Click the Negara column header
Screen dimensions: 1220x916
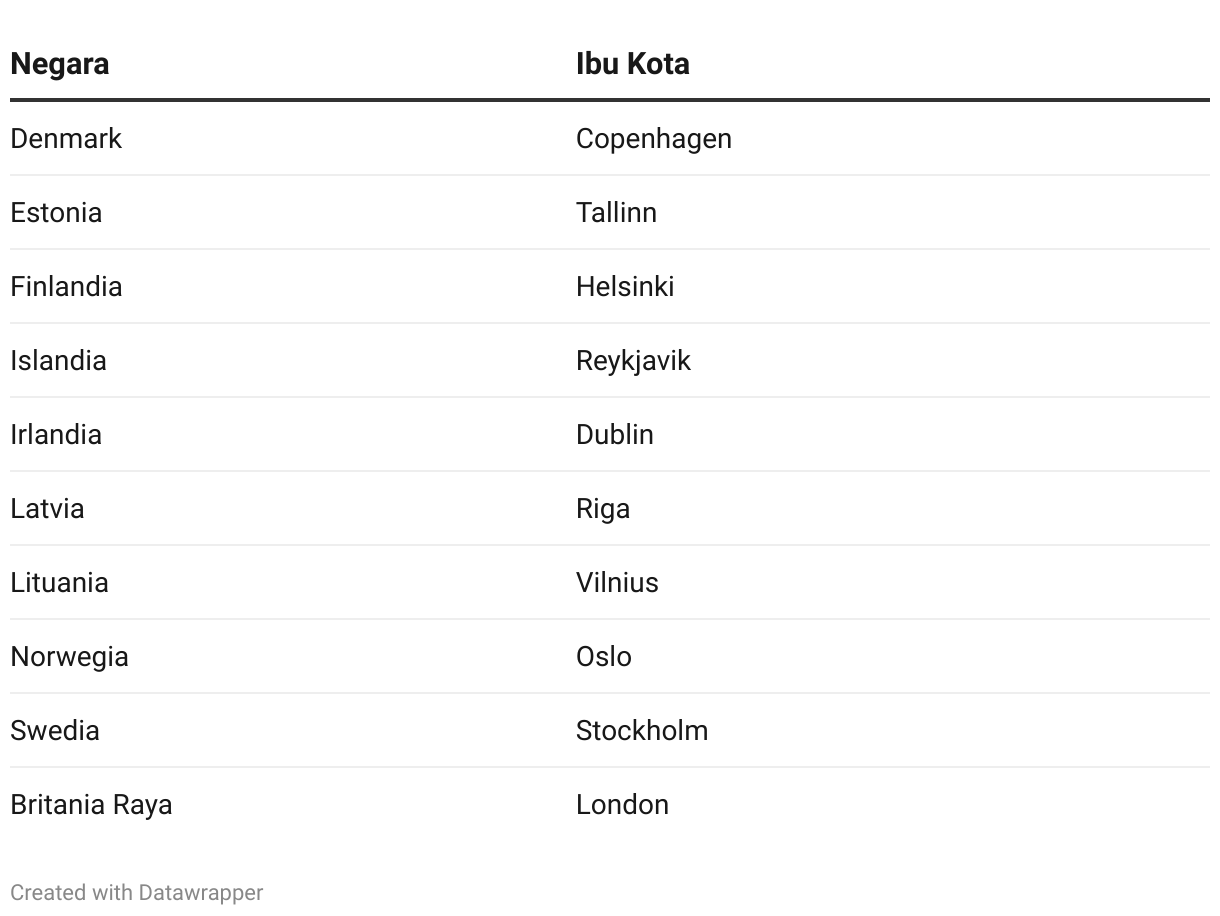point(60,64)
